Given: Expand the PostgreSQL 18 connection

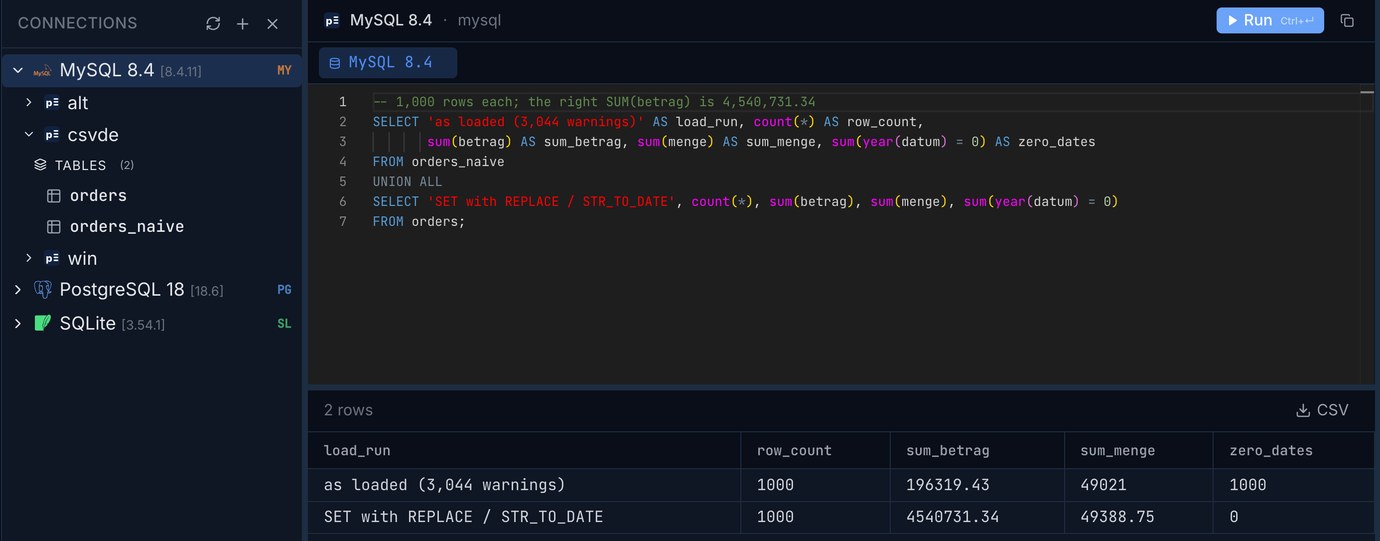Looking at the screenshot, I should tap(18, 290).
